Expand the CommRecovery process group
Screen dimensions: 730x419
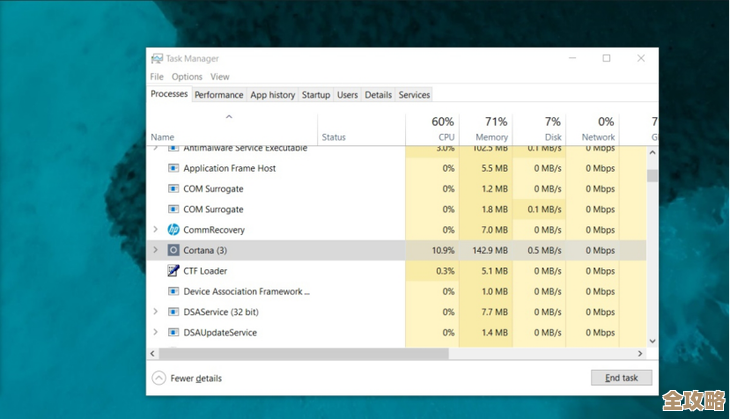pos(155,230)
